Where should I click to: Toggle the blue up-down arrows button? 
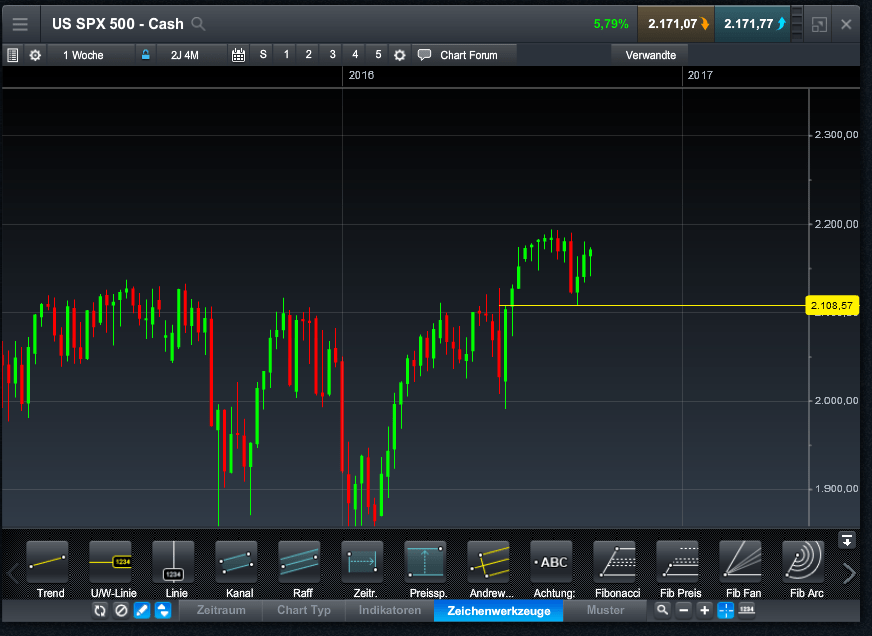point(163,610)
